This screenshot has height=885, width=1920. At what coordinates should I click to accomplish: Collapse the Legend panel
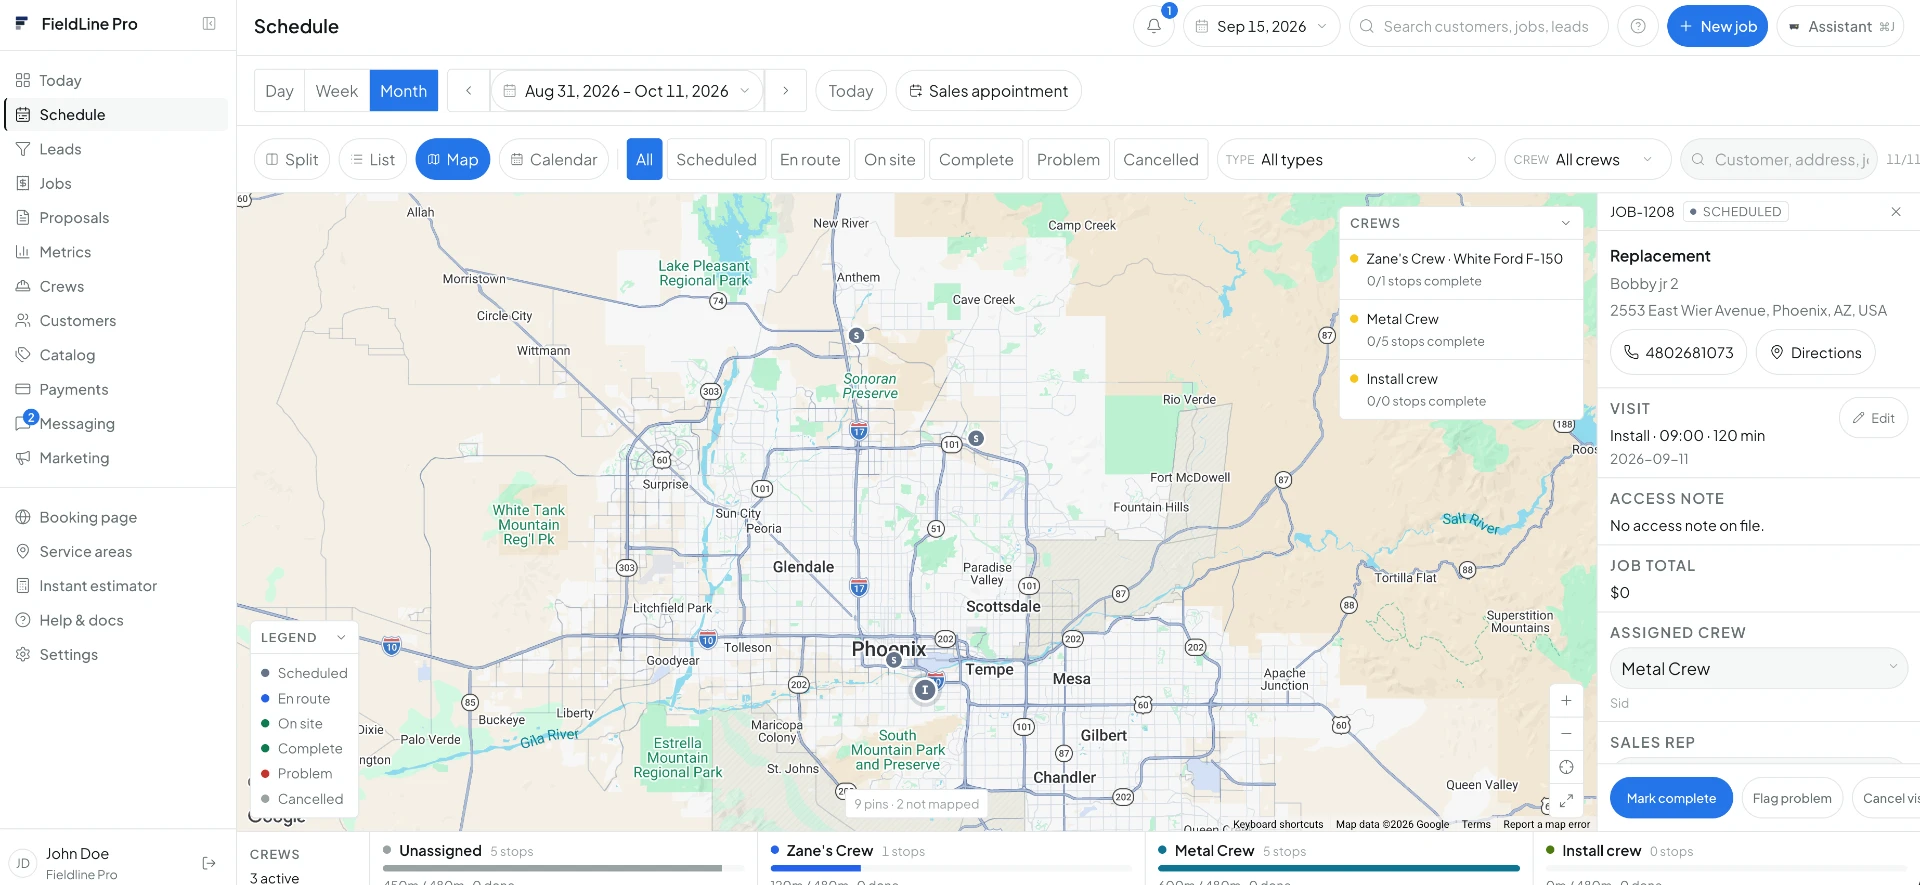[341, 638]
